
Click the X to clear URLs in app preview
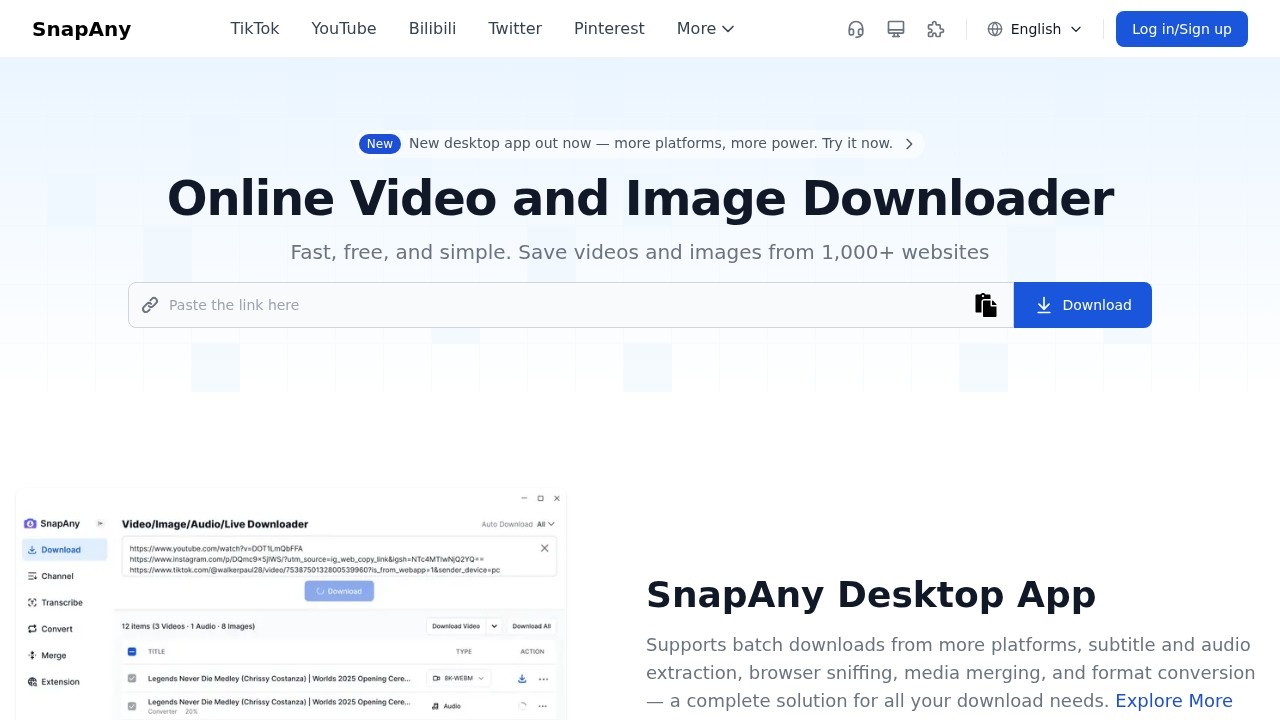[544, 548]
